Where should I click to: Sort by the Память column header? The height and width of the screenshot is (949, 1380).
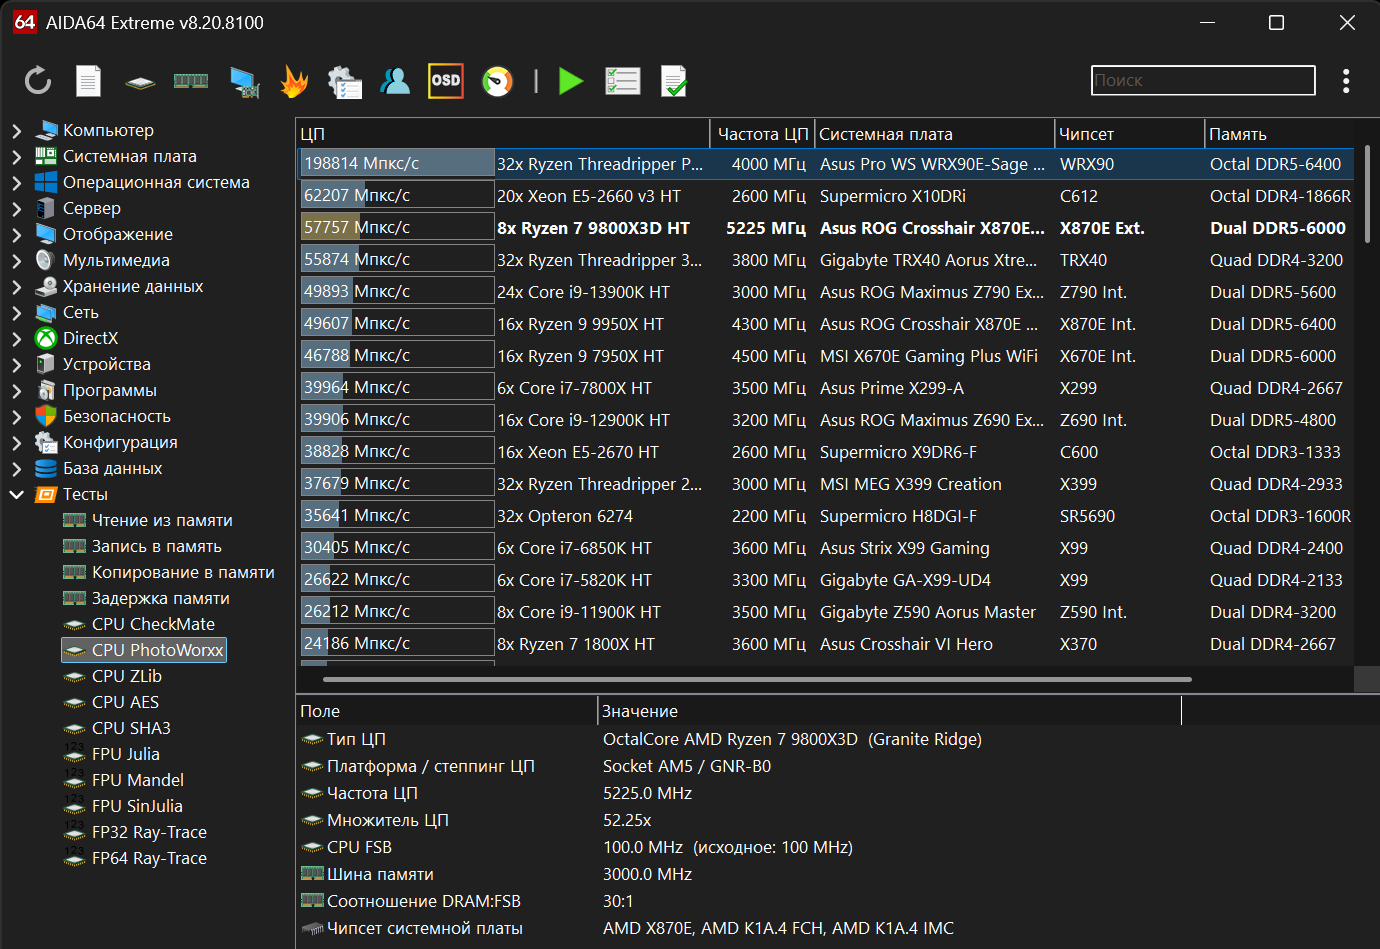[1279, 134]
